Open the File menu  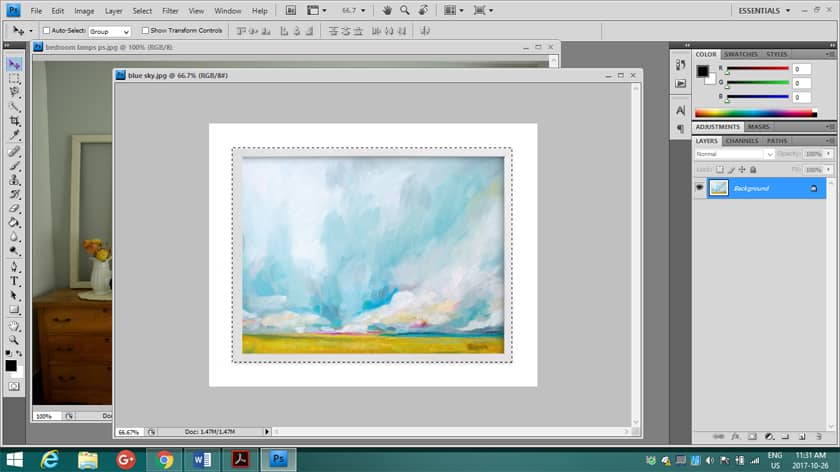tap(36, 11)
